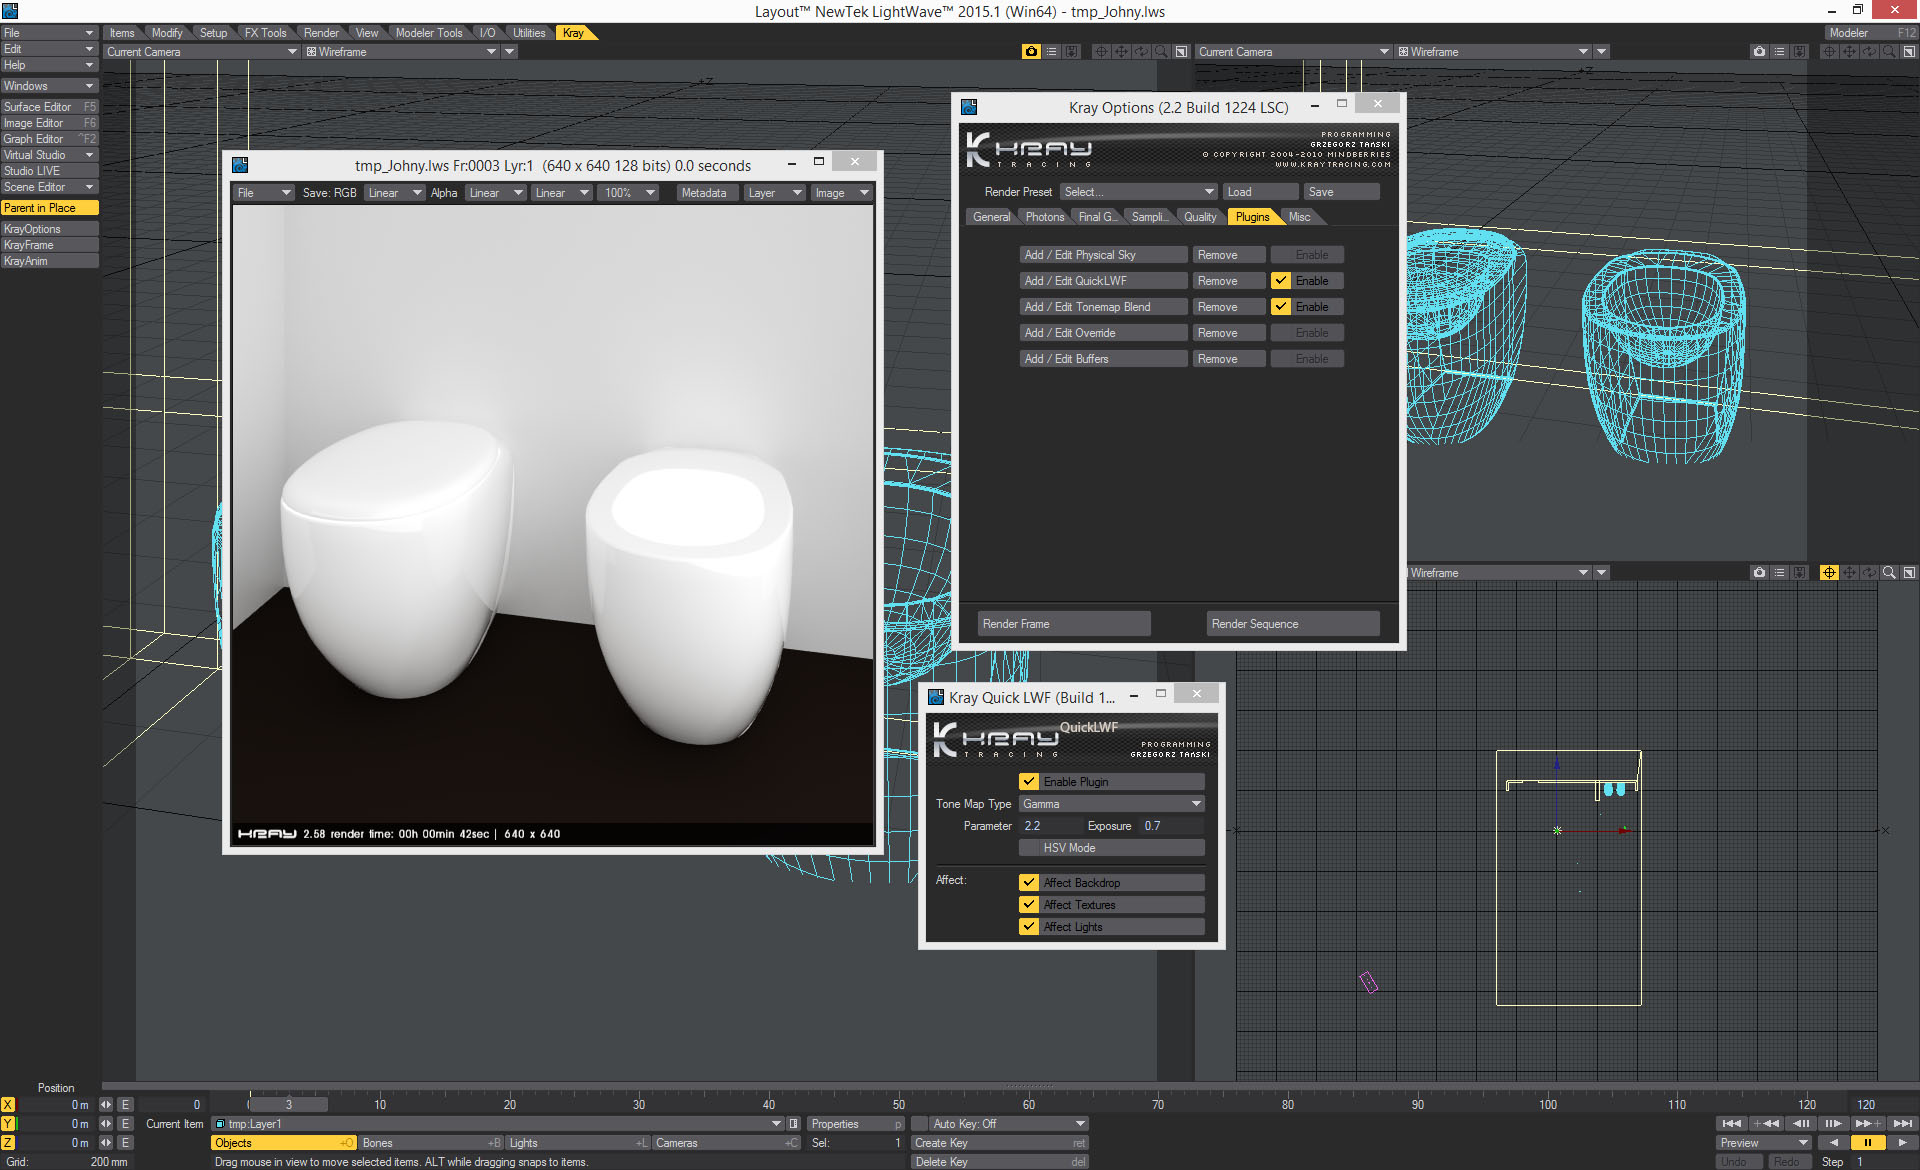
Task: Click the yellow center-view icon of the bottom viewport
Action: [x=1829, y=572]
